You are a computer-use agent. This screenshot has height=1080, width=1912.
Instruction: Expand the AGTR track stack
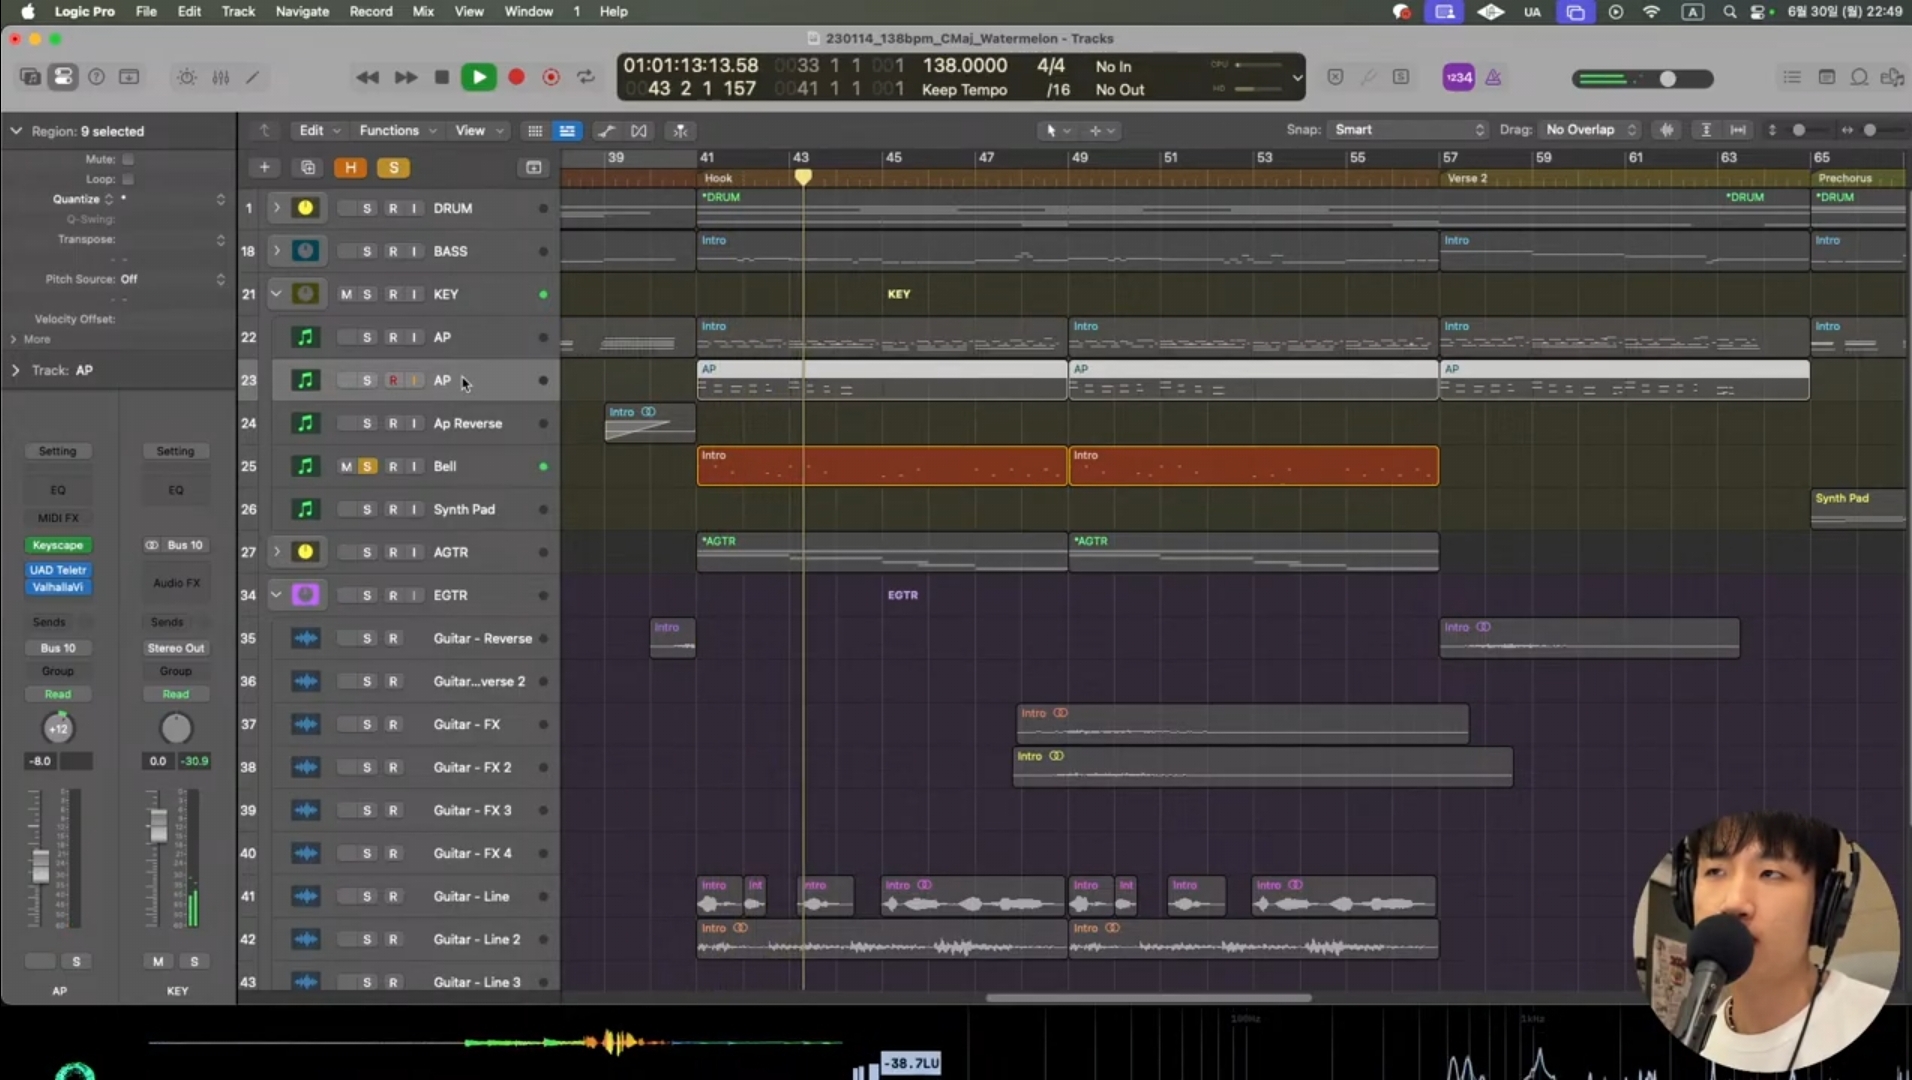tap(276, 552)
